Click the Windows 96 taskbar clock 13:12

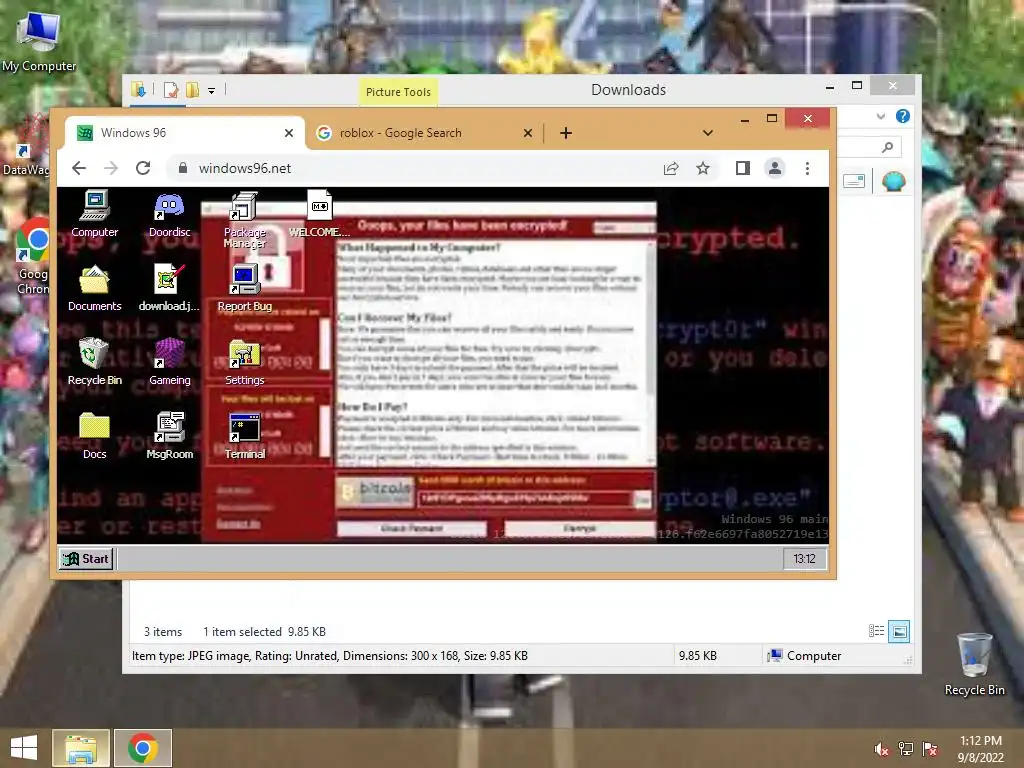coord(804,558)
